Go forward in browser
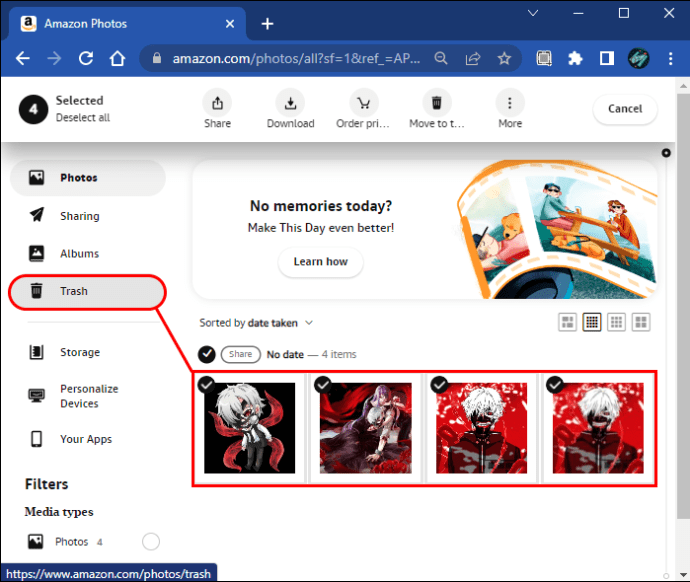This screenshot has height=582, width=690. coord(54,58)
